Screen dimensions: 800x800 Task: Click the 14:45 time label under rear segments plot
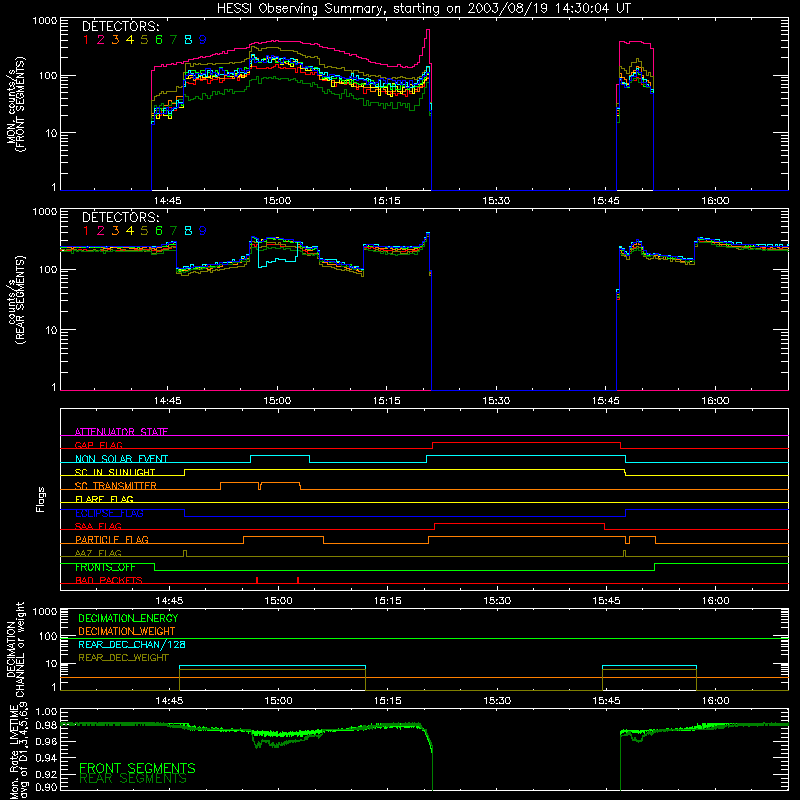tap(167, 401)
